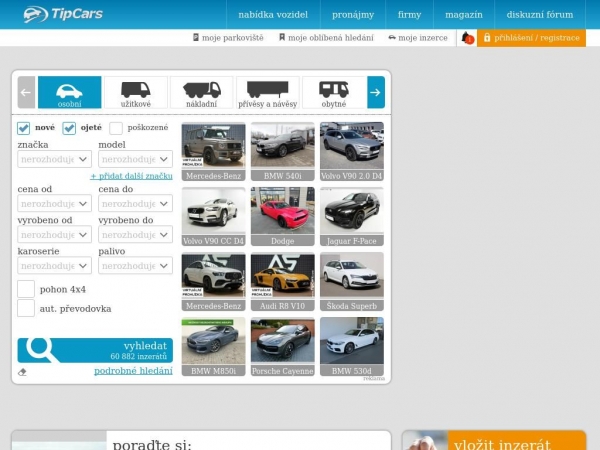This screenshot has width=600, height=450.
Task: Open the cena do dropdown
Action: pyautogui.click(x=135, y=204)
